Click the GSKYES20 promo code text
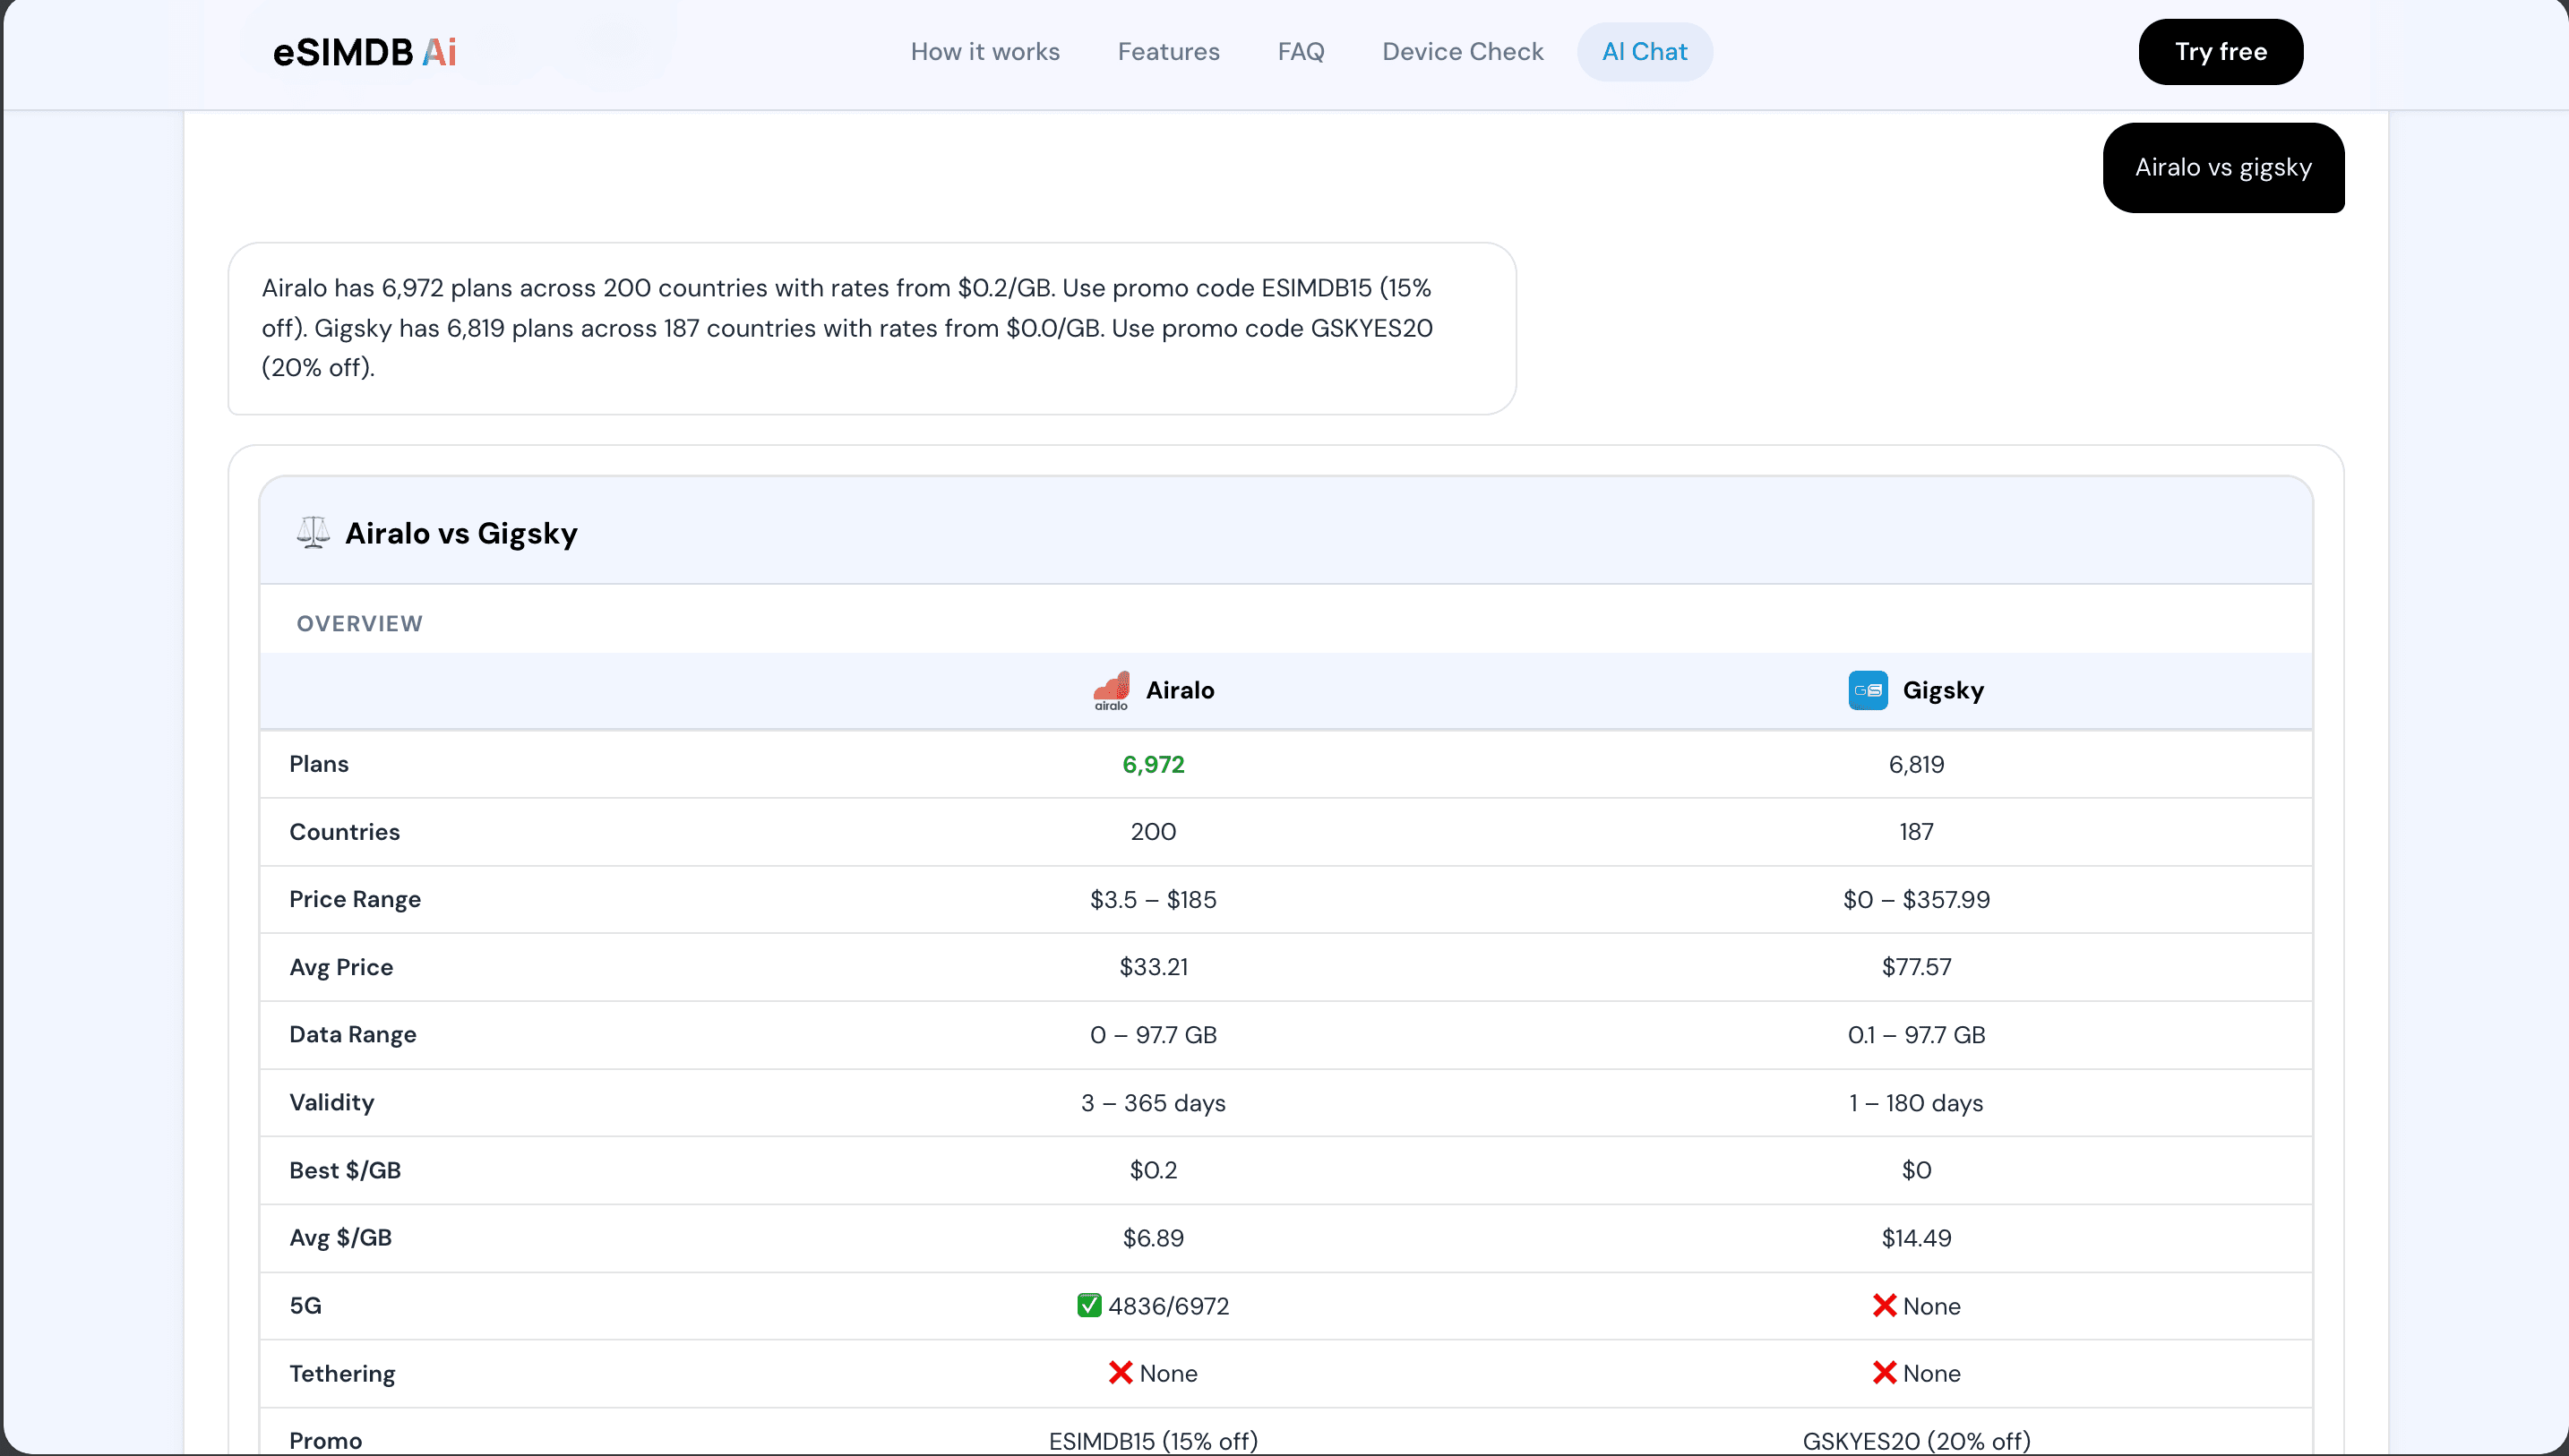Image resolution: width=2569 pixels, height=1456 pixels. [1916, 1440]
